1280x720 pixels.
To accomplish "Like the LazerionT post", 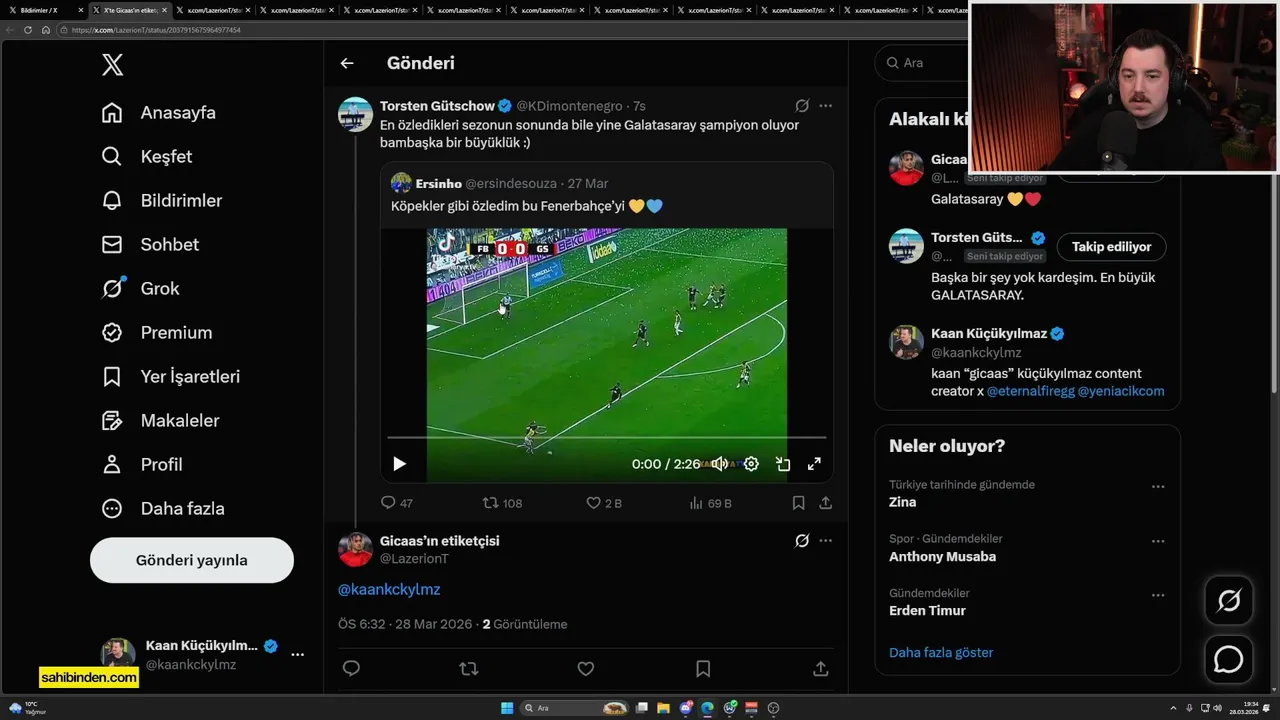I will point(586,668).
